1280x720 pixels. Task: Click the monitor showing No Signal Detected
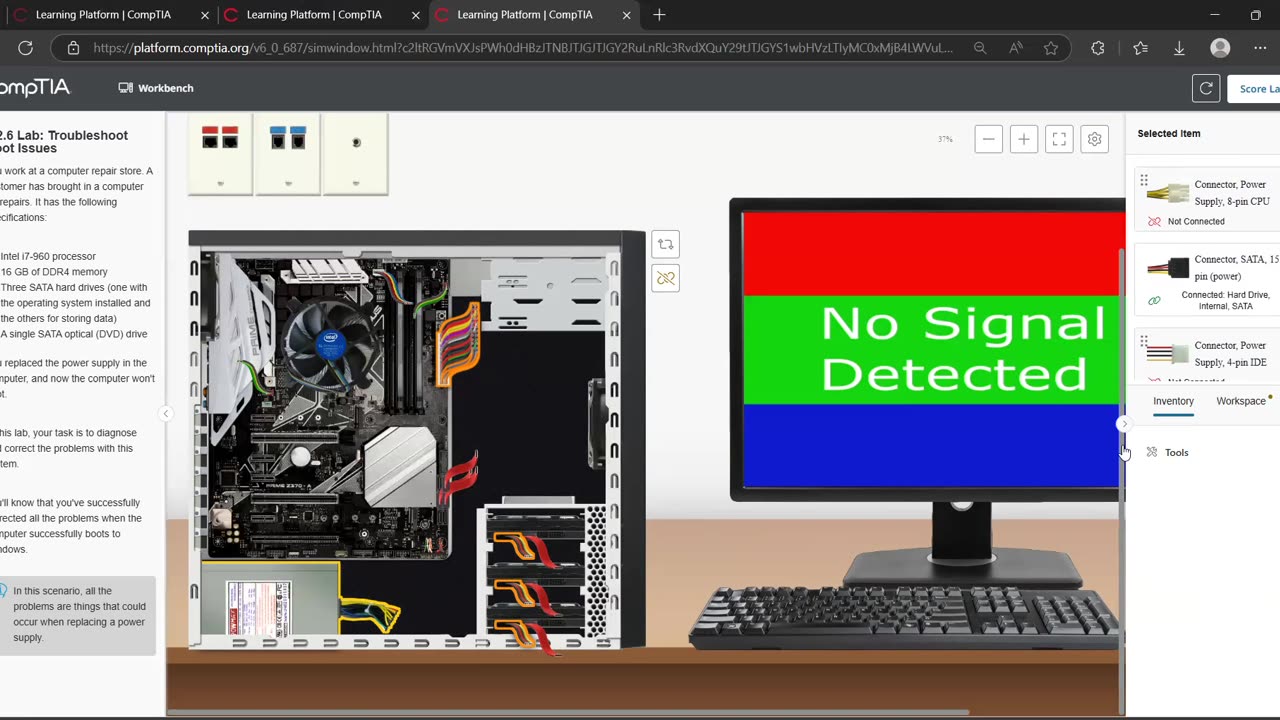tap(929, 348)
